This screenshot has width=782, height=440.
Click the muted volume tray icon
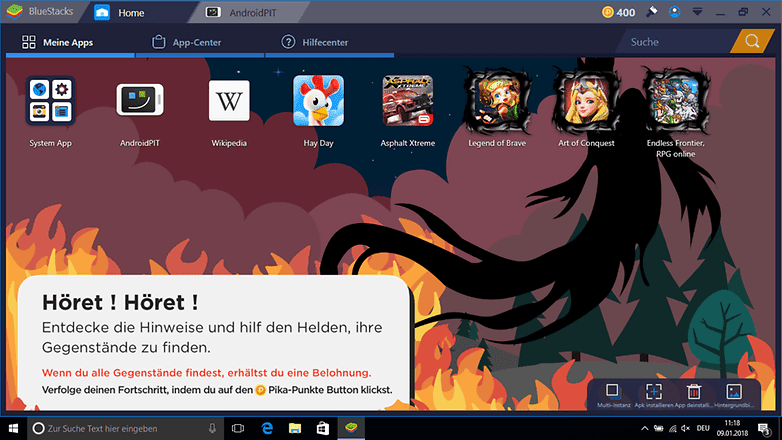pos(686,429)
